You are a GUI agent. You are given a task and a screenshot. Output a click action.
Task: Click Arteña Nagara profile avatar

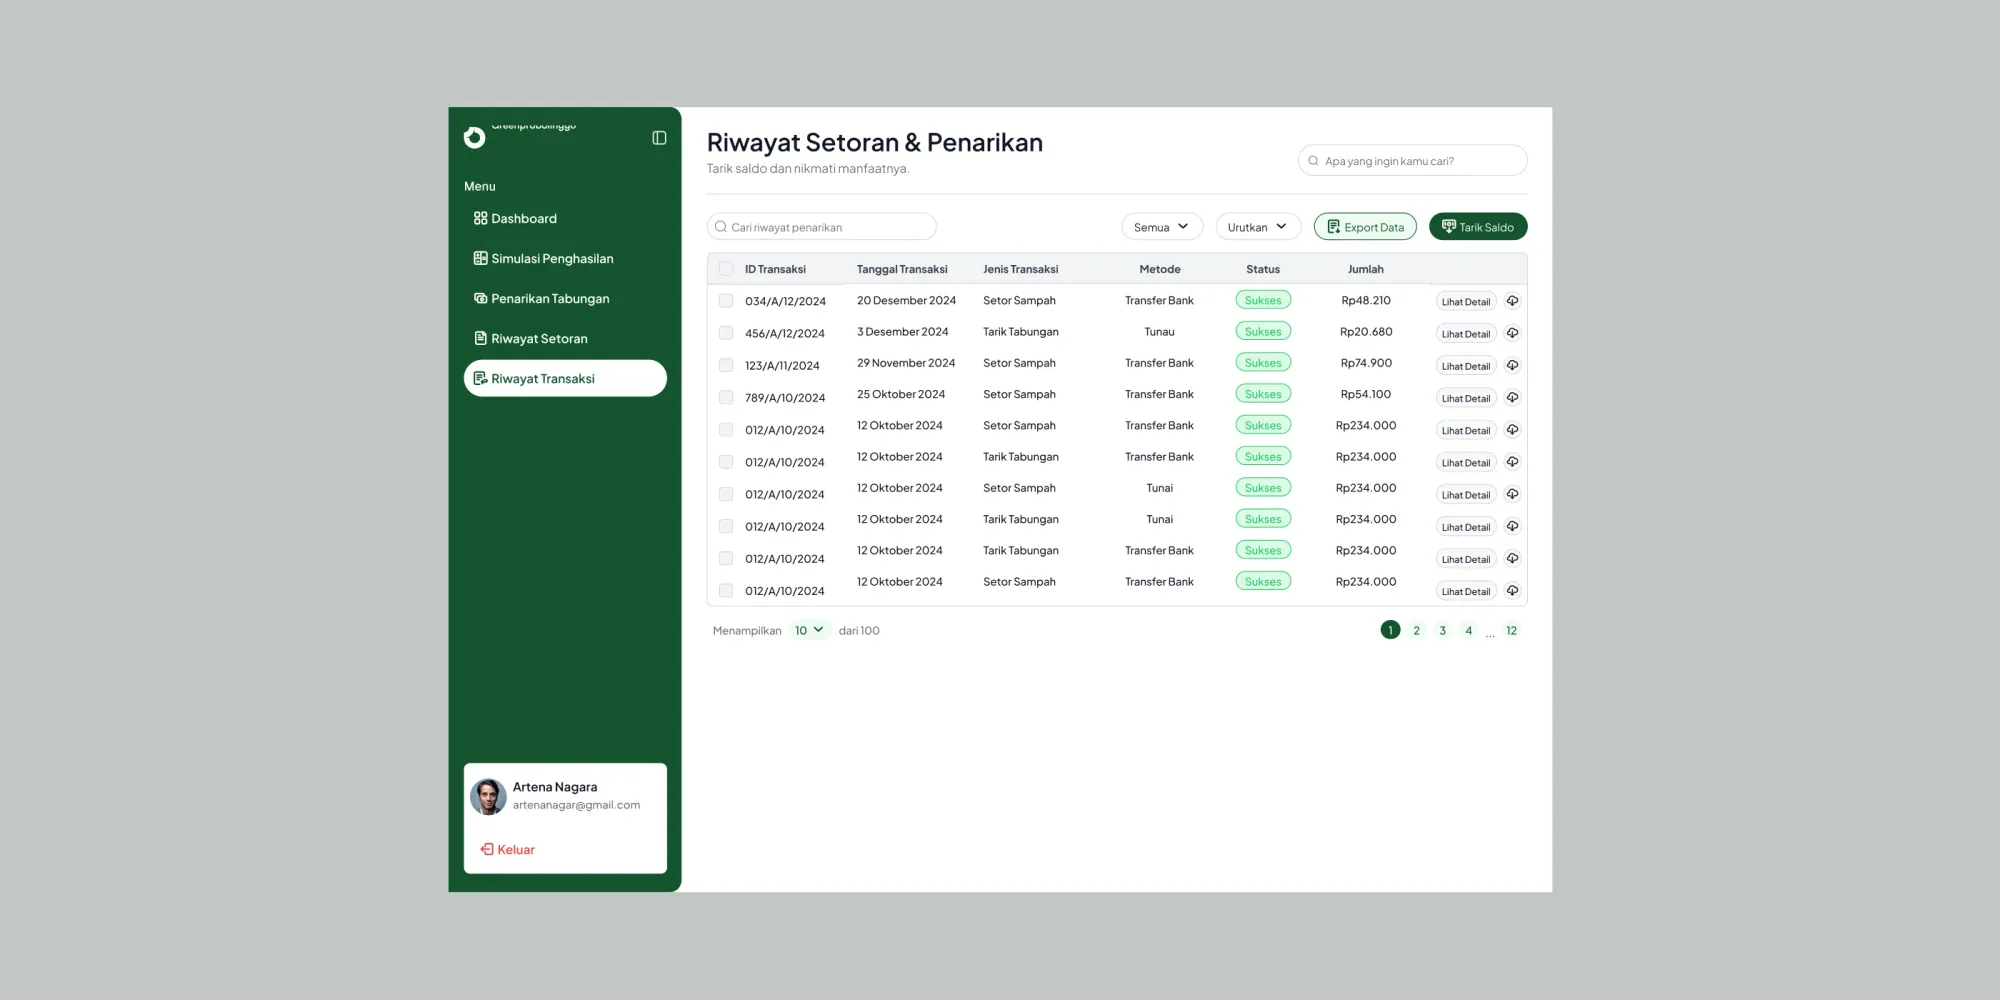[488, 797]
